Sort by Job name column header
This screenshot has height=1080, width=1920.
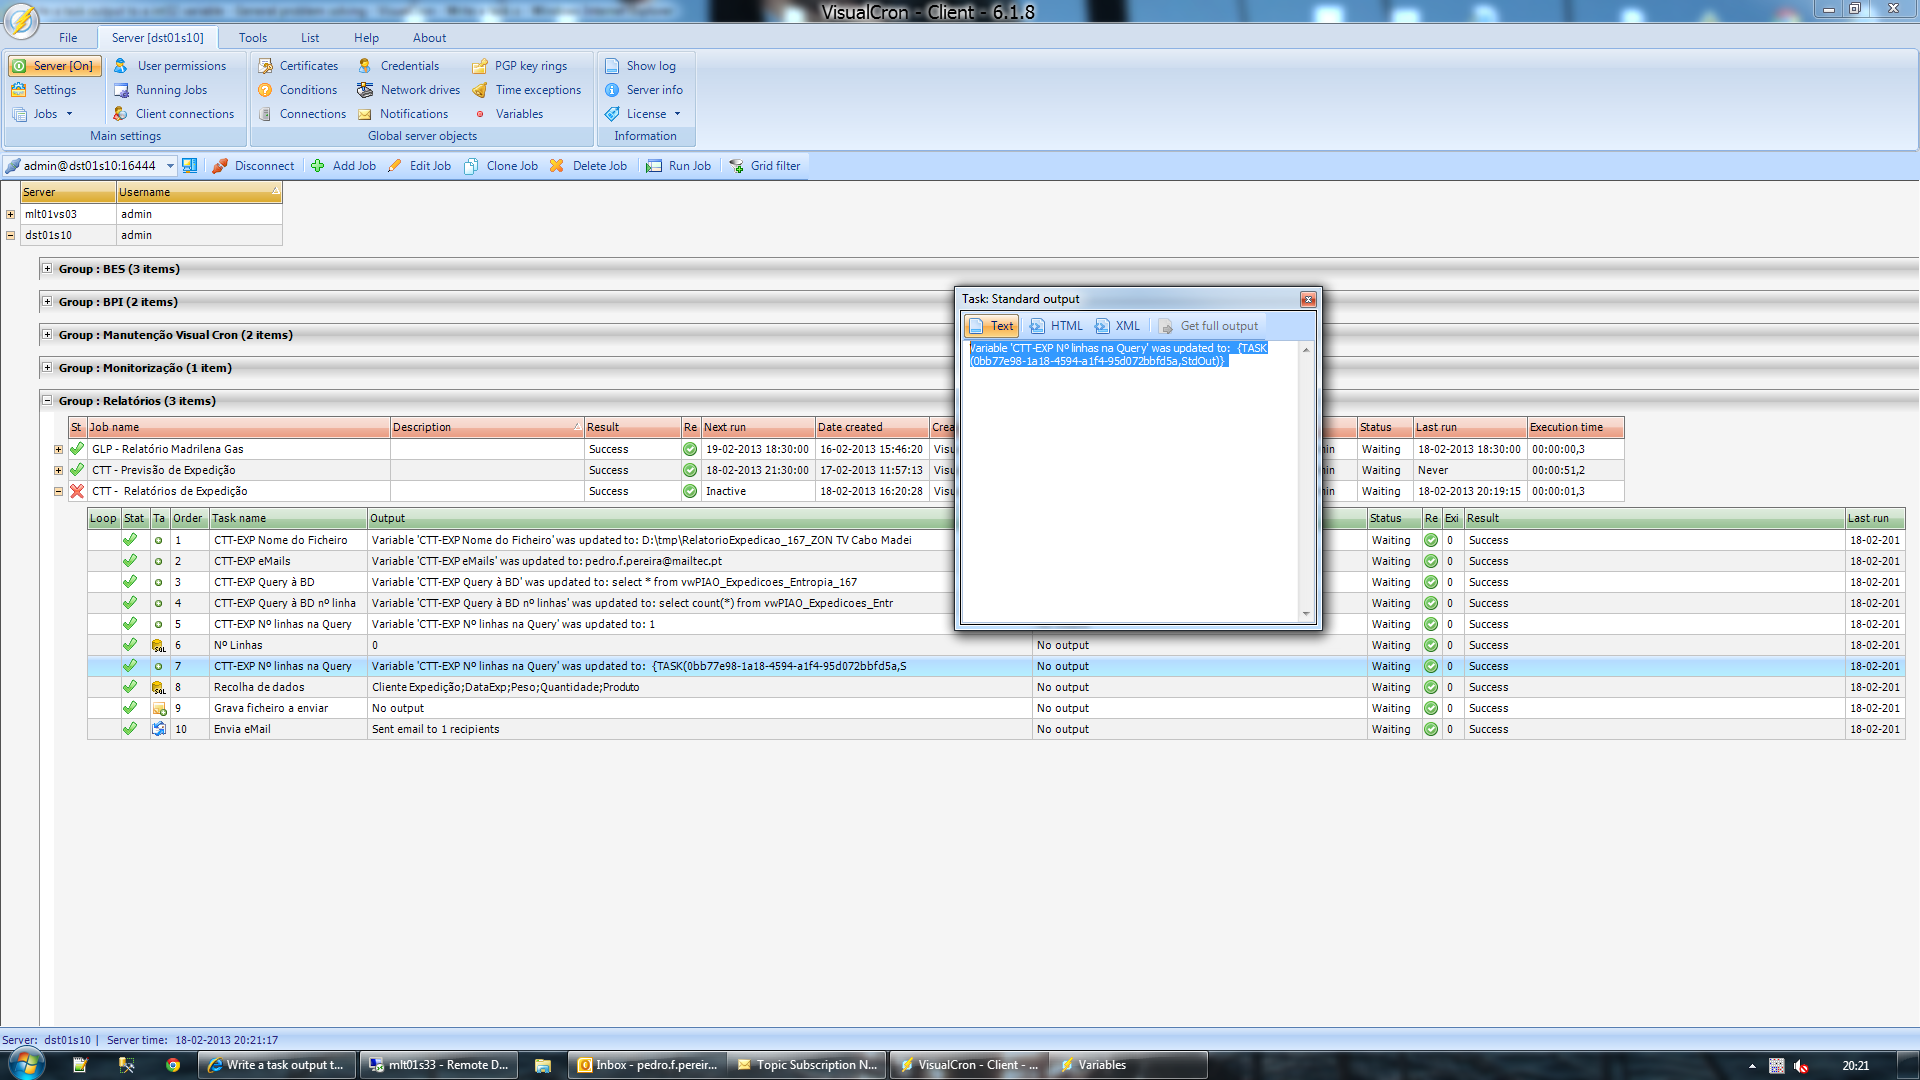(x=238, y=427)
